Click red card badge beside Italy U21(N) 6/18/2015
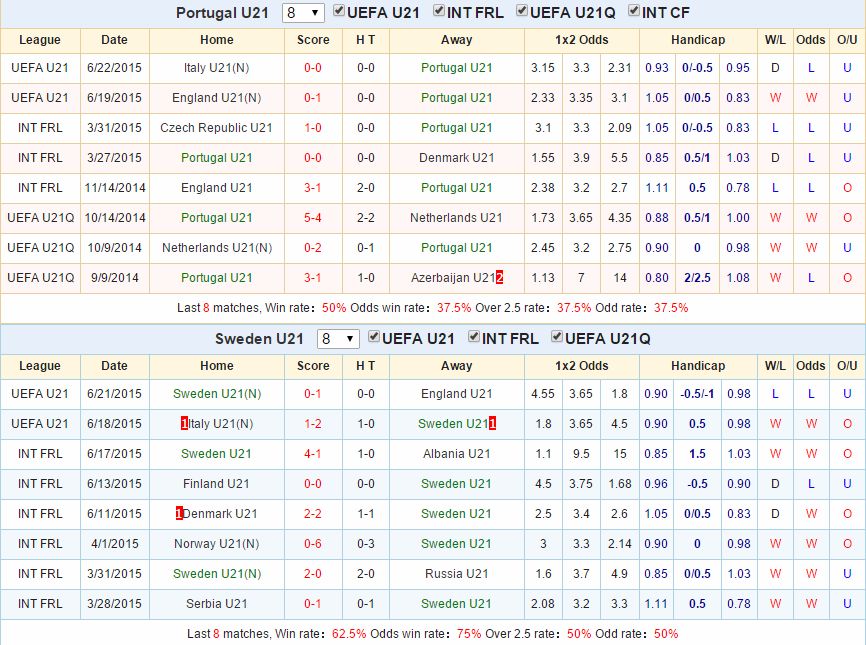Image resolution: width=866 pixels, height=645 pixels. coord(184,424)
